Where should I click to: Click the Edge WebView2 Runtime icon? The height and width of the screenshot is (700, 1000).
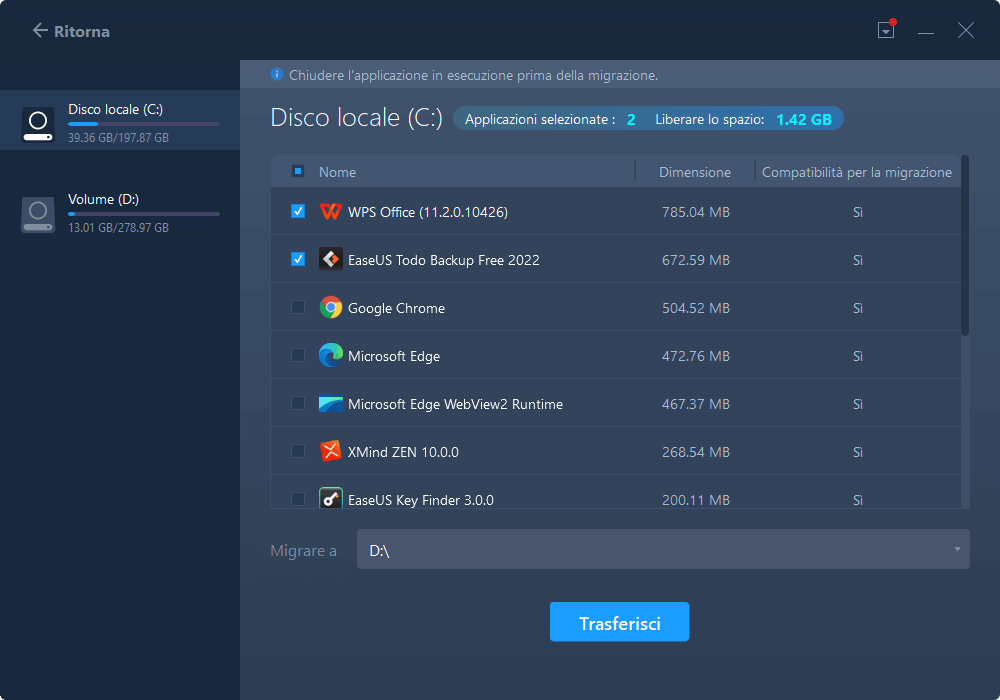[330, 404]
